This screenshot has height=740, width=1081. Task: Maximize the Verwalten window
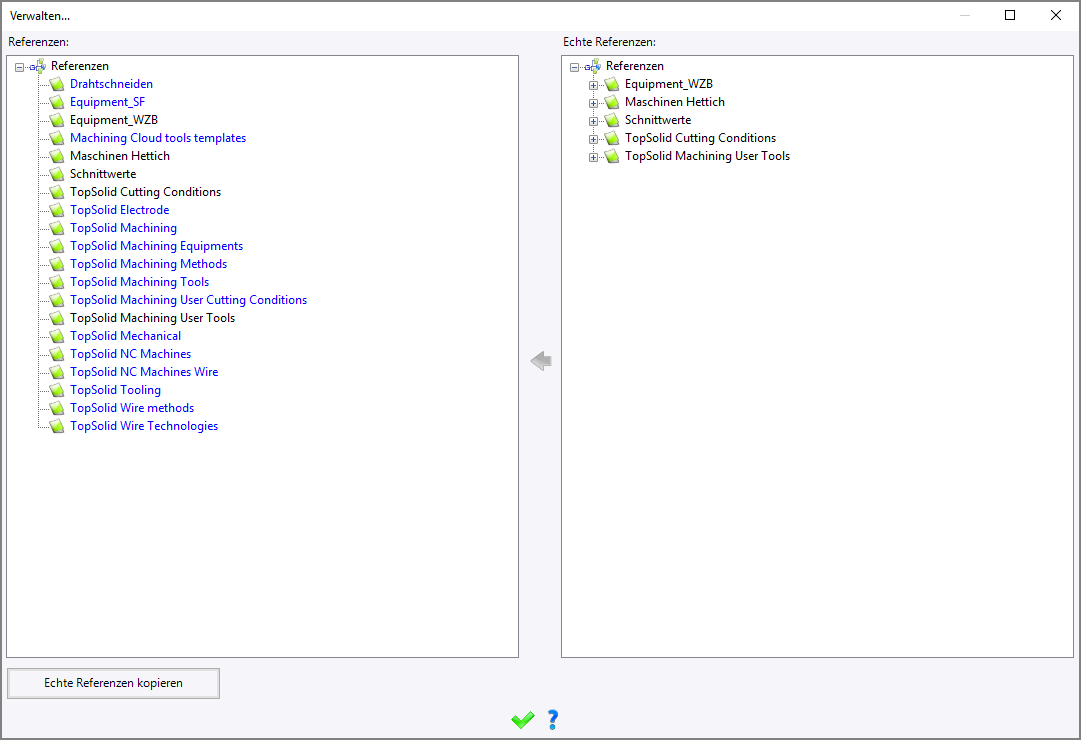(x=1010, y=15)
